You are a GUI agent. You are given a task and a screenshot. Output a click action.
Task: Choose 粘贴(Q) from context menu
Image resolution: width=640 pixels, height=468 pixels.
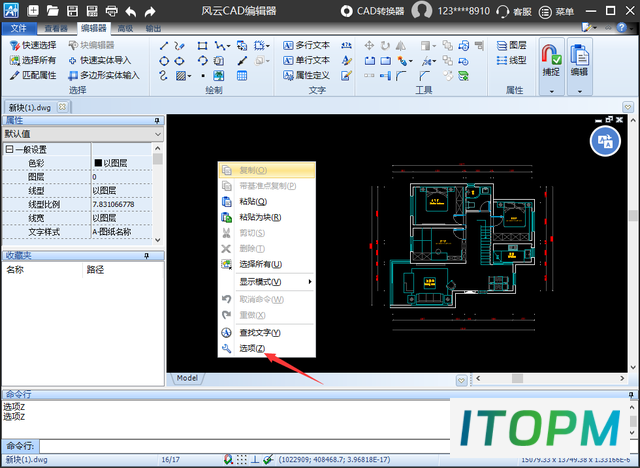pos(267,202)
